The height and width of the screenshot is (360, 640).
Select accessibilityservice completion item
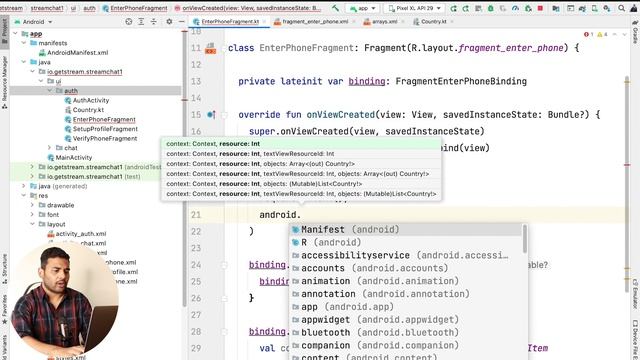pos(407,256)
